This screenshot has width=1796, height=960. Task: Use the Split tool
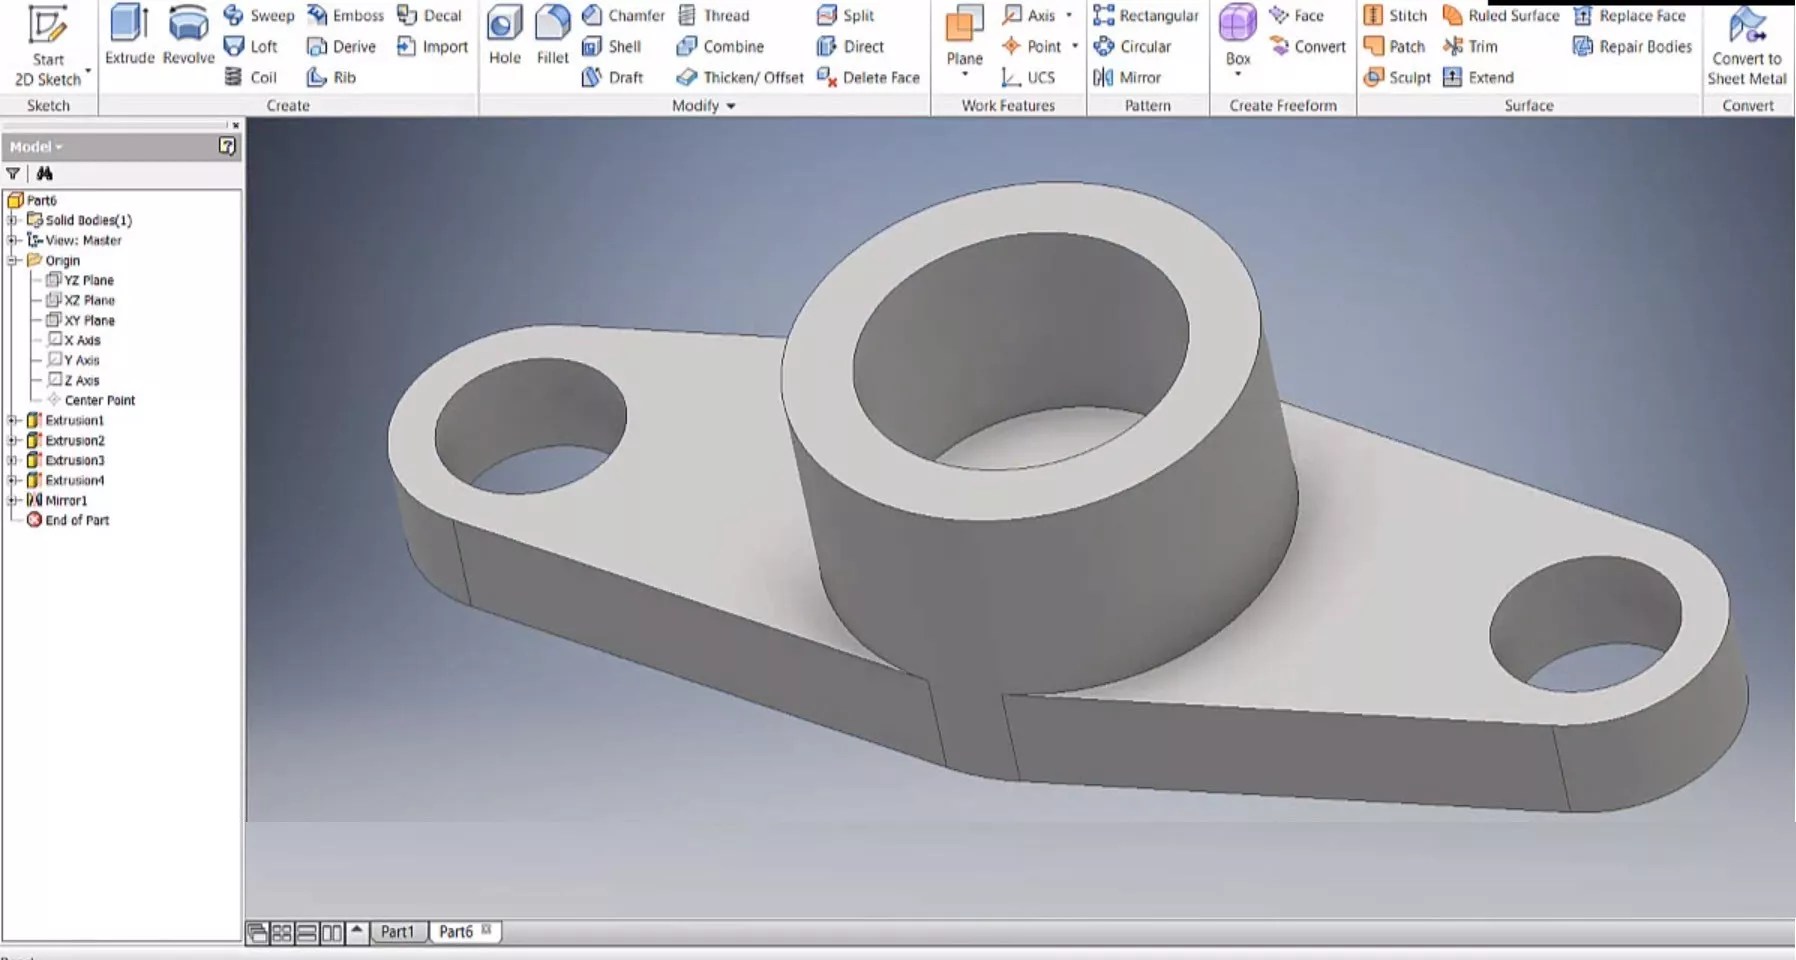coord(846,16)
